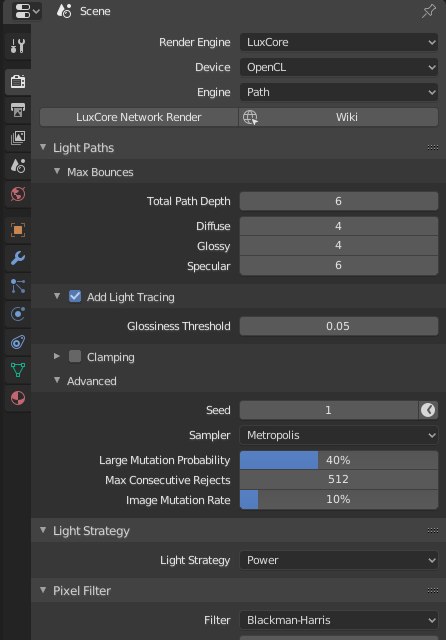The width and height of the screenshot is (446, 640).
Task: Open the World properties tab
Action: click(x=18, y=194)
